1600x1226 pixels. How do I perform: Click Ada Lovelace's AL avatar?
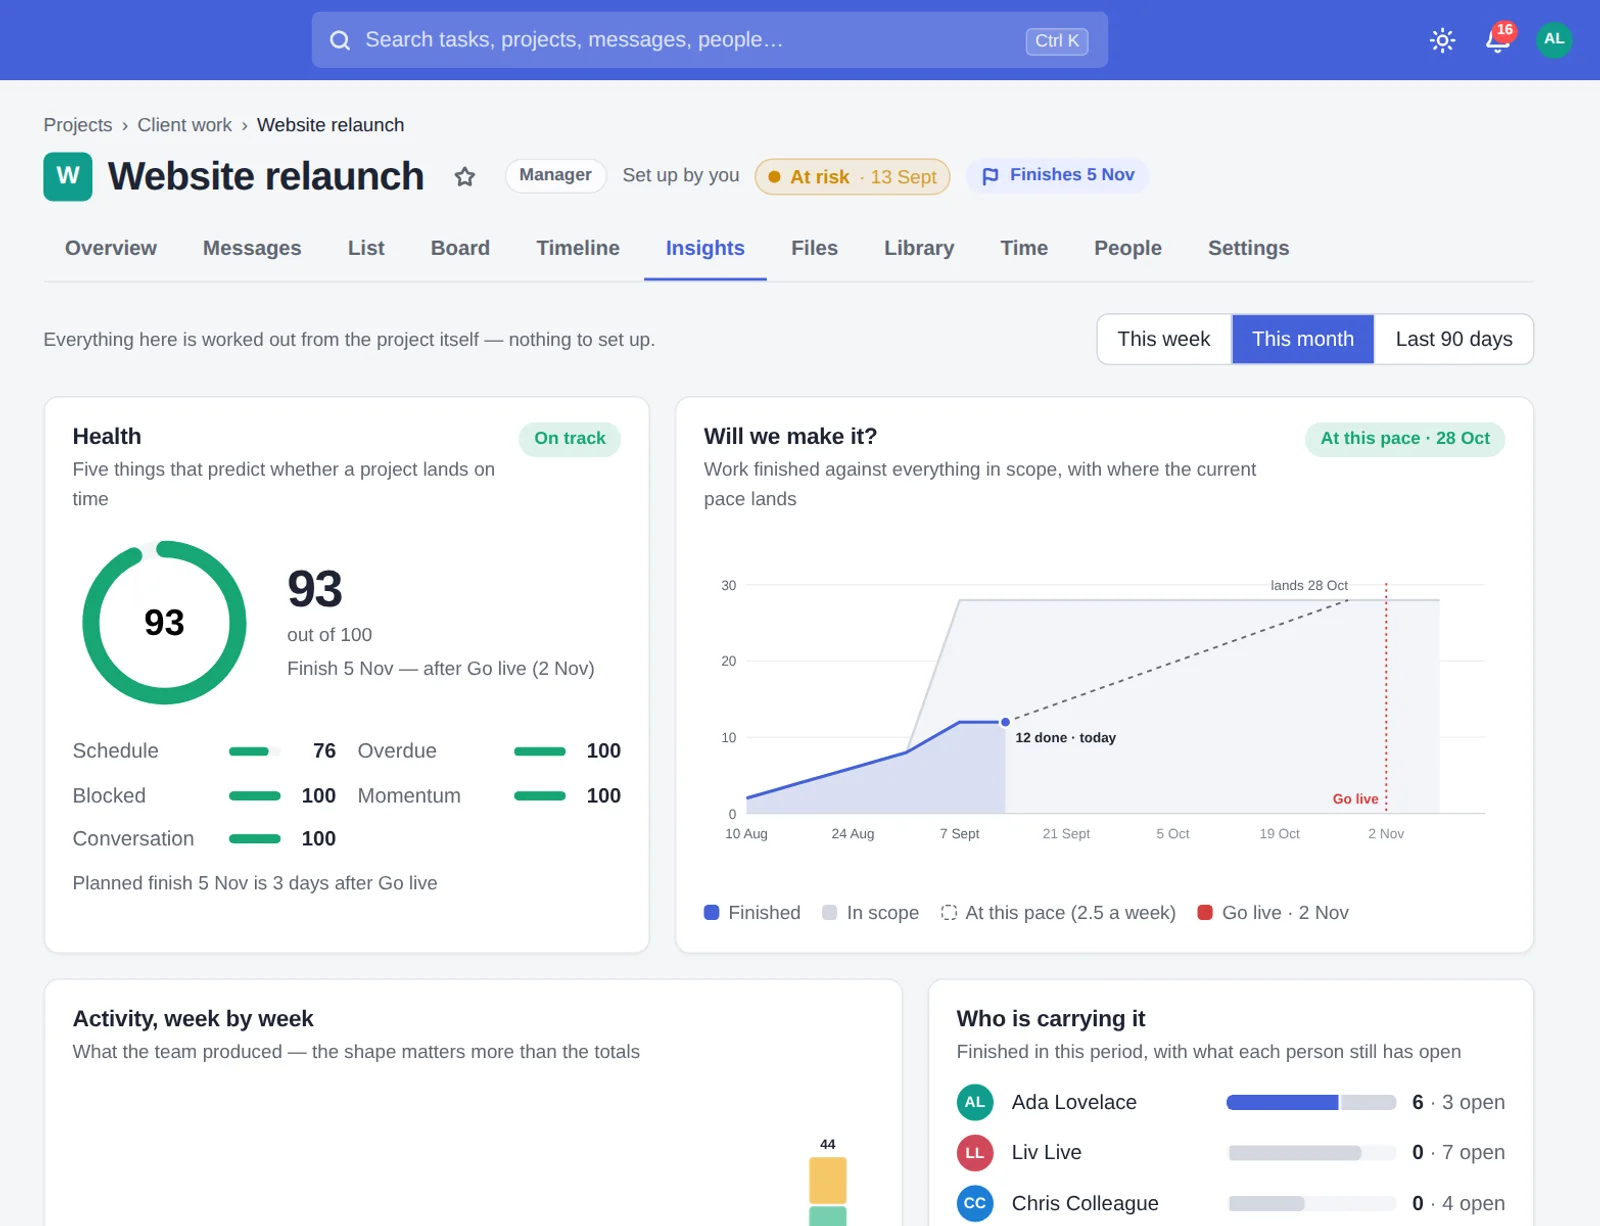tap(975, 1102)
